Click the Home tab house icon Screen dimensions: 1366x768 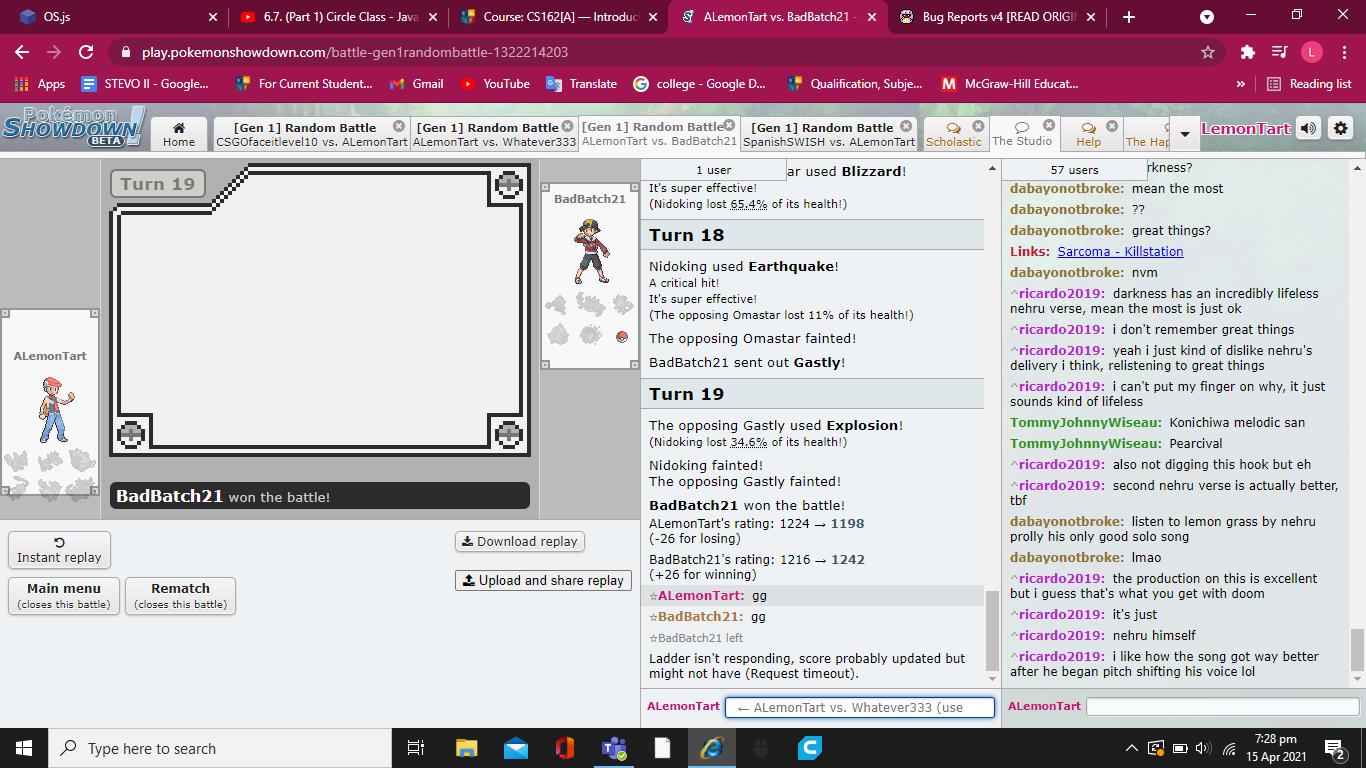179,128
